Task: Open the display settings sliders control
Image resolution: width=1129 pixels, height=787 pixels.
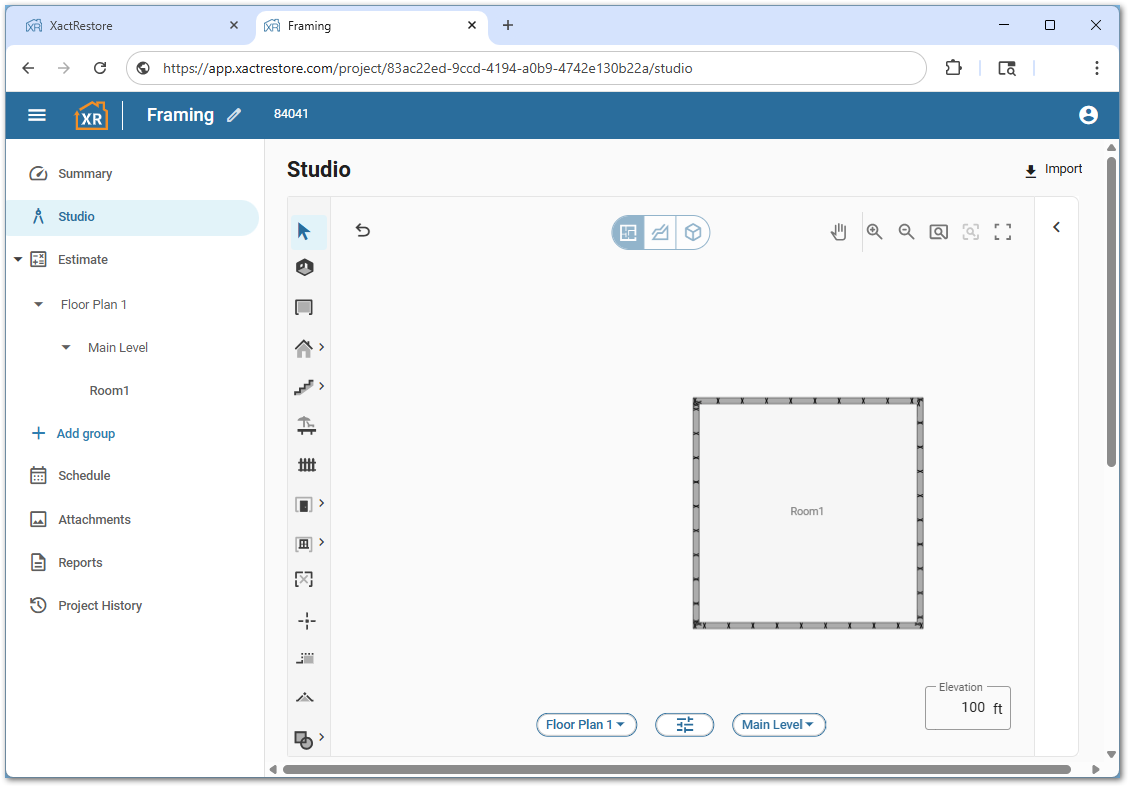Action: [684, 725]
